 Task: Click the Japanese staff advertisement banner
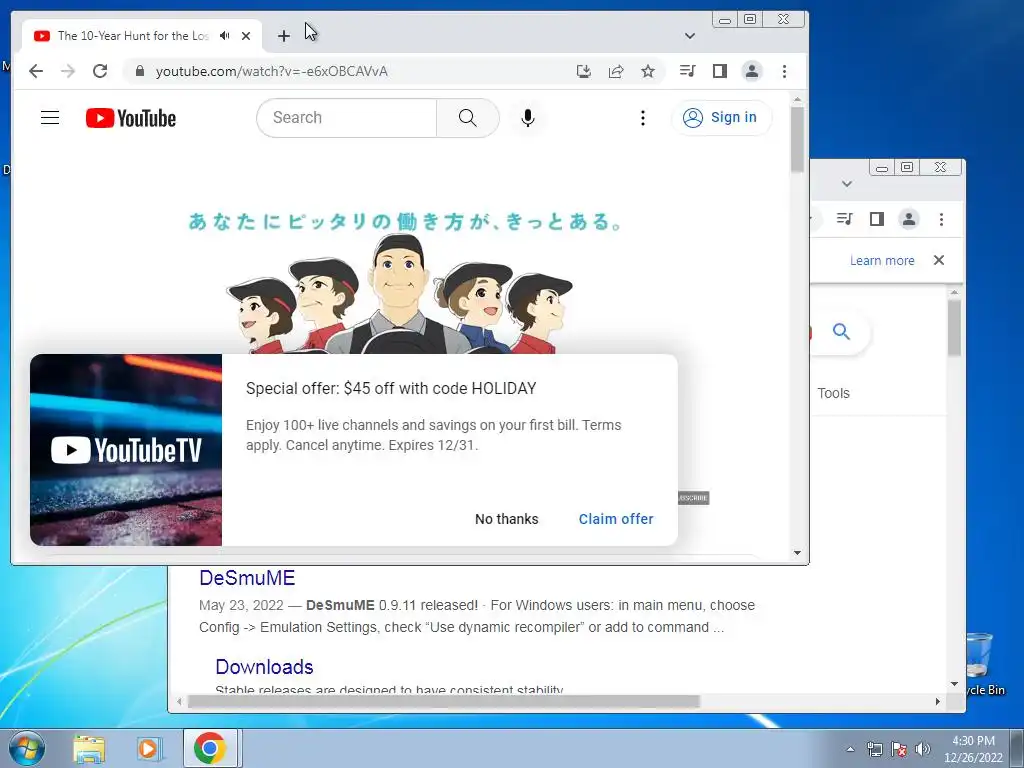tap(403, 281)
